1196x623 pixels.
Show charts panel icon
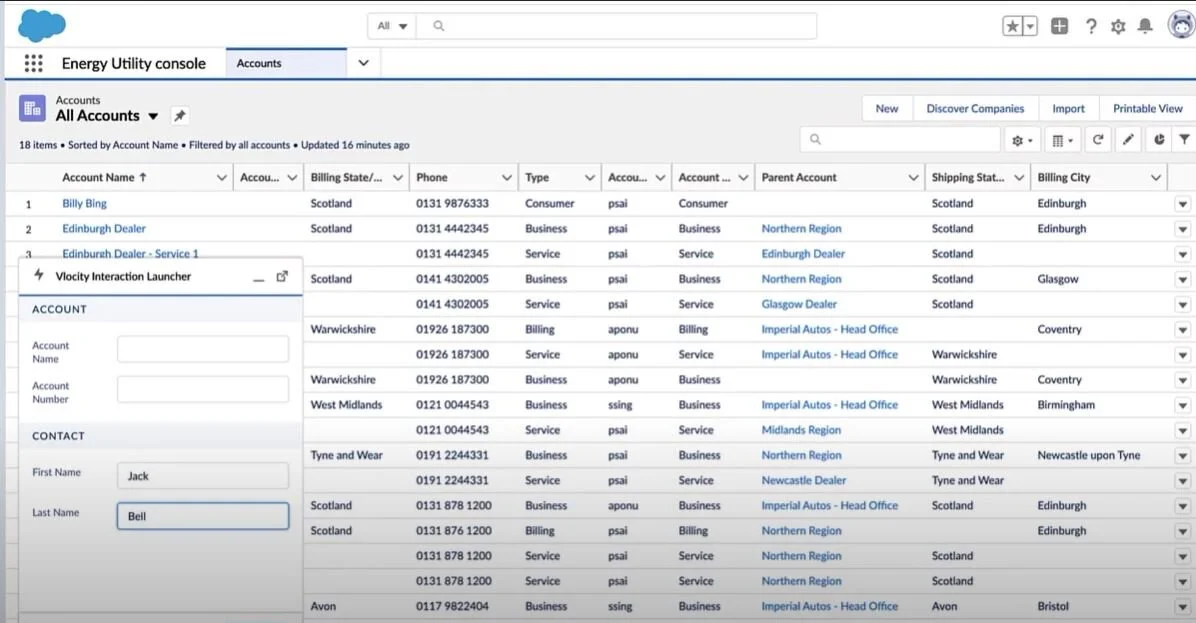(x=1159, y=140)
